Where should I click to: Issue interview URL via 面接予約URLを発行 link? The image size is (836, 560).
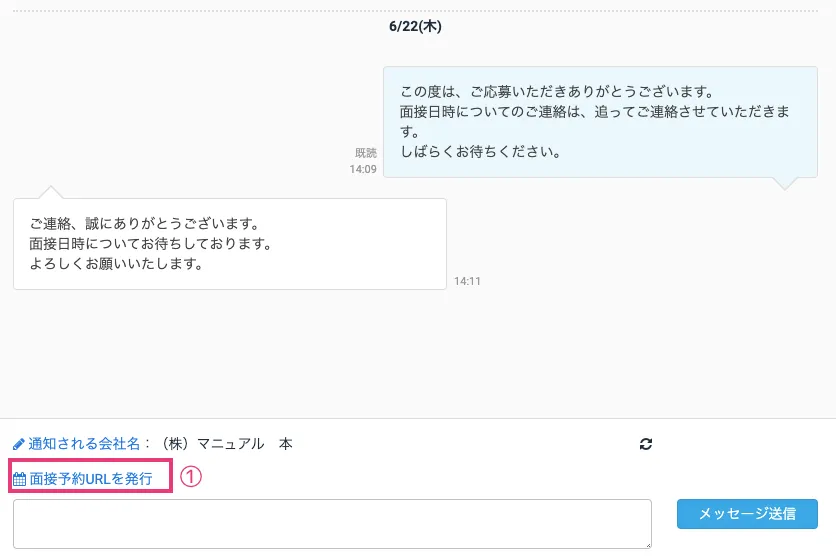pos(91,480)
